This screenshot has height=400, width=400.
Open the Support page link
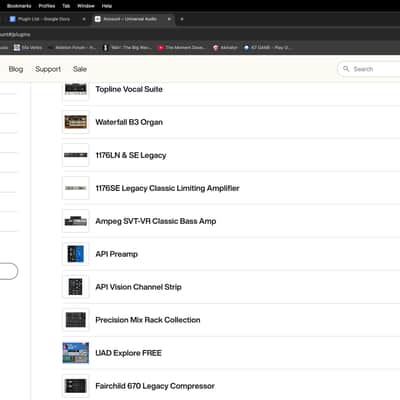click(x=48, y=69)
